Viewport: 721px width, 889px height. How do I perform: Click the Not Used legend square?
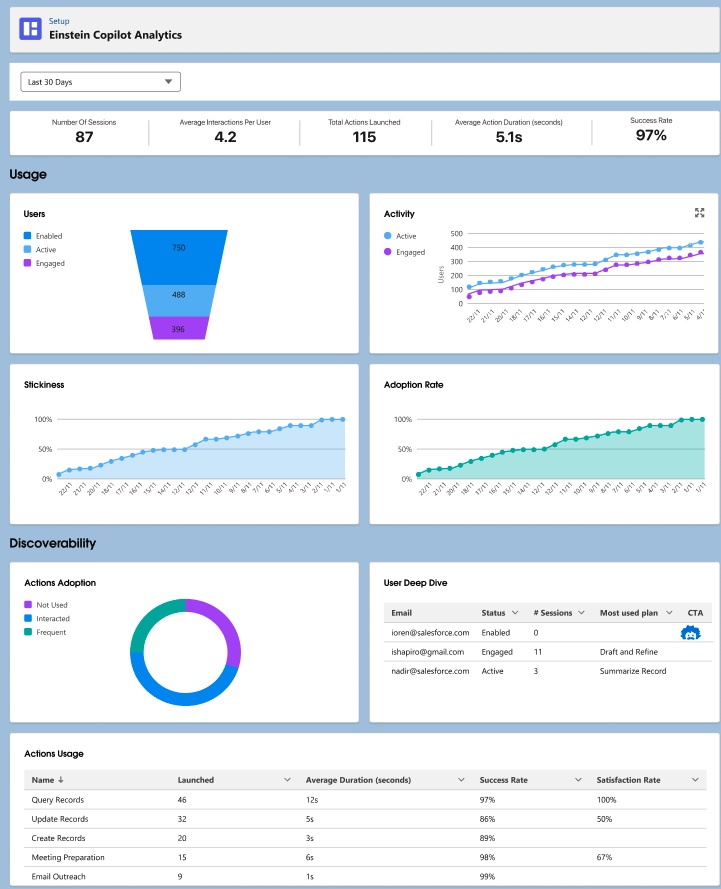click(x=28, y=604)
